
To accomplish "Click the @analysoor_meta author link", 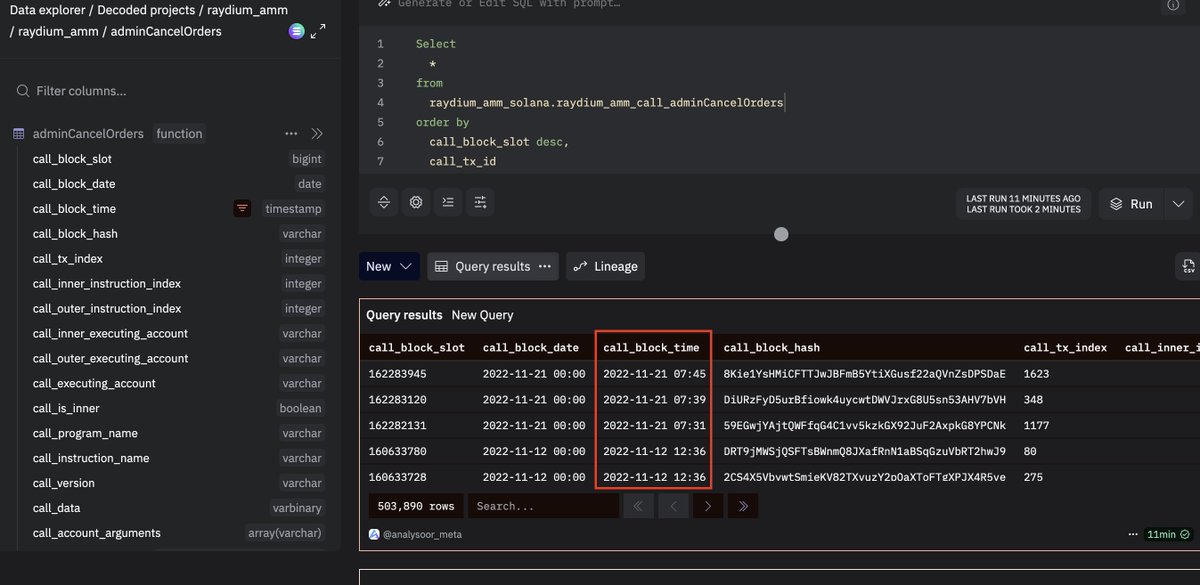I will pyautogui.click(x=423, y=534).
